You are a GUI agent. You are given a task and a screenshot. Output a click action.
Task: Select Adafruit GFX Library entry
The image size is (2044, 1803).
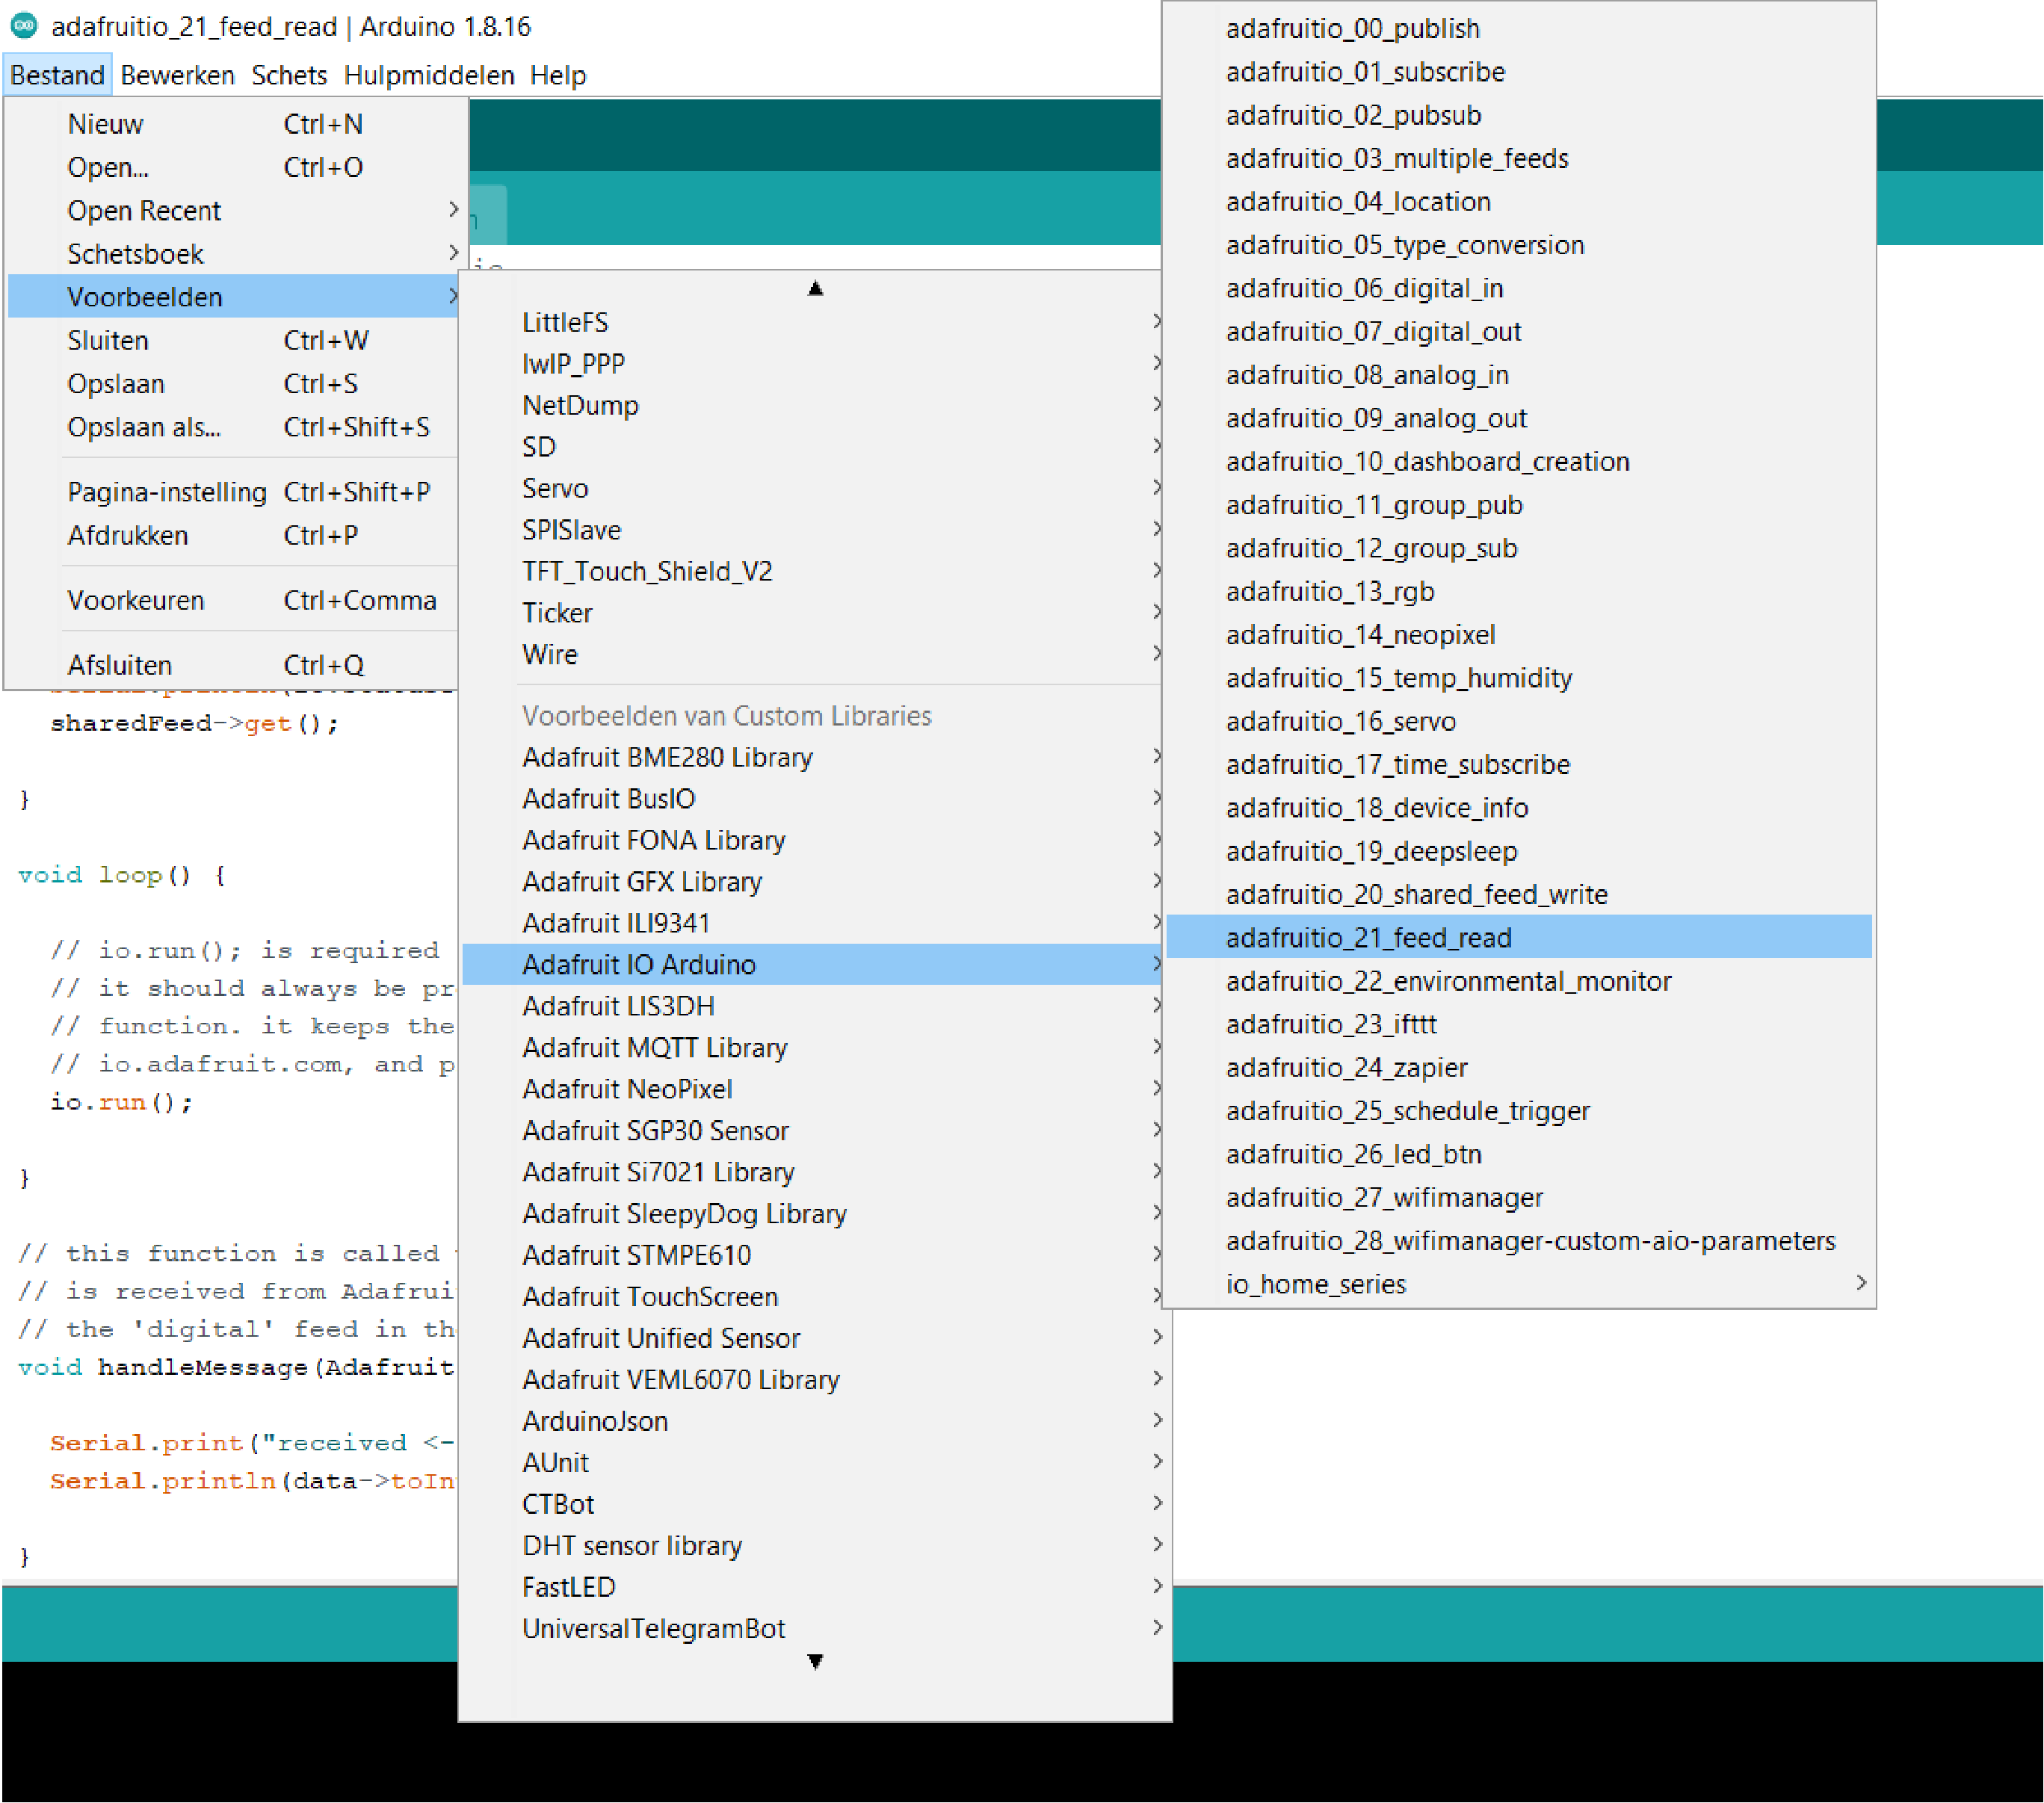click(x=814, y=881)
